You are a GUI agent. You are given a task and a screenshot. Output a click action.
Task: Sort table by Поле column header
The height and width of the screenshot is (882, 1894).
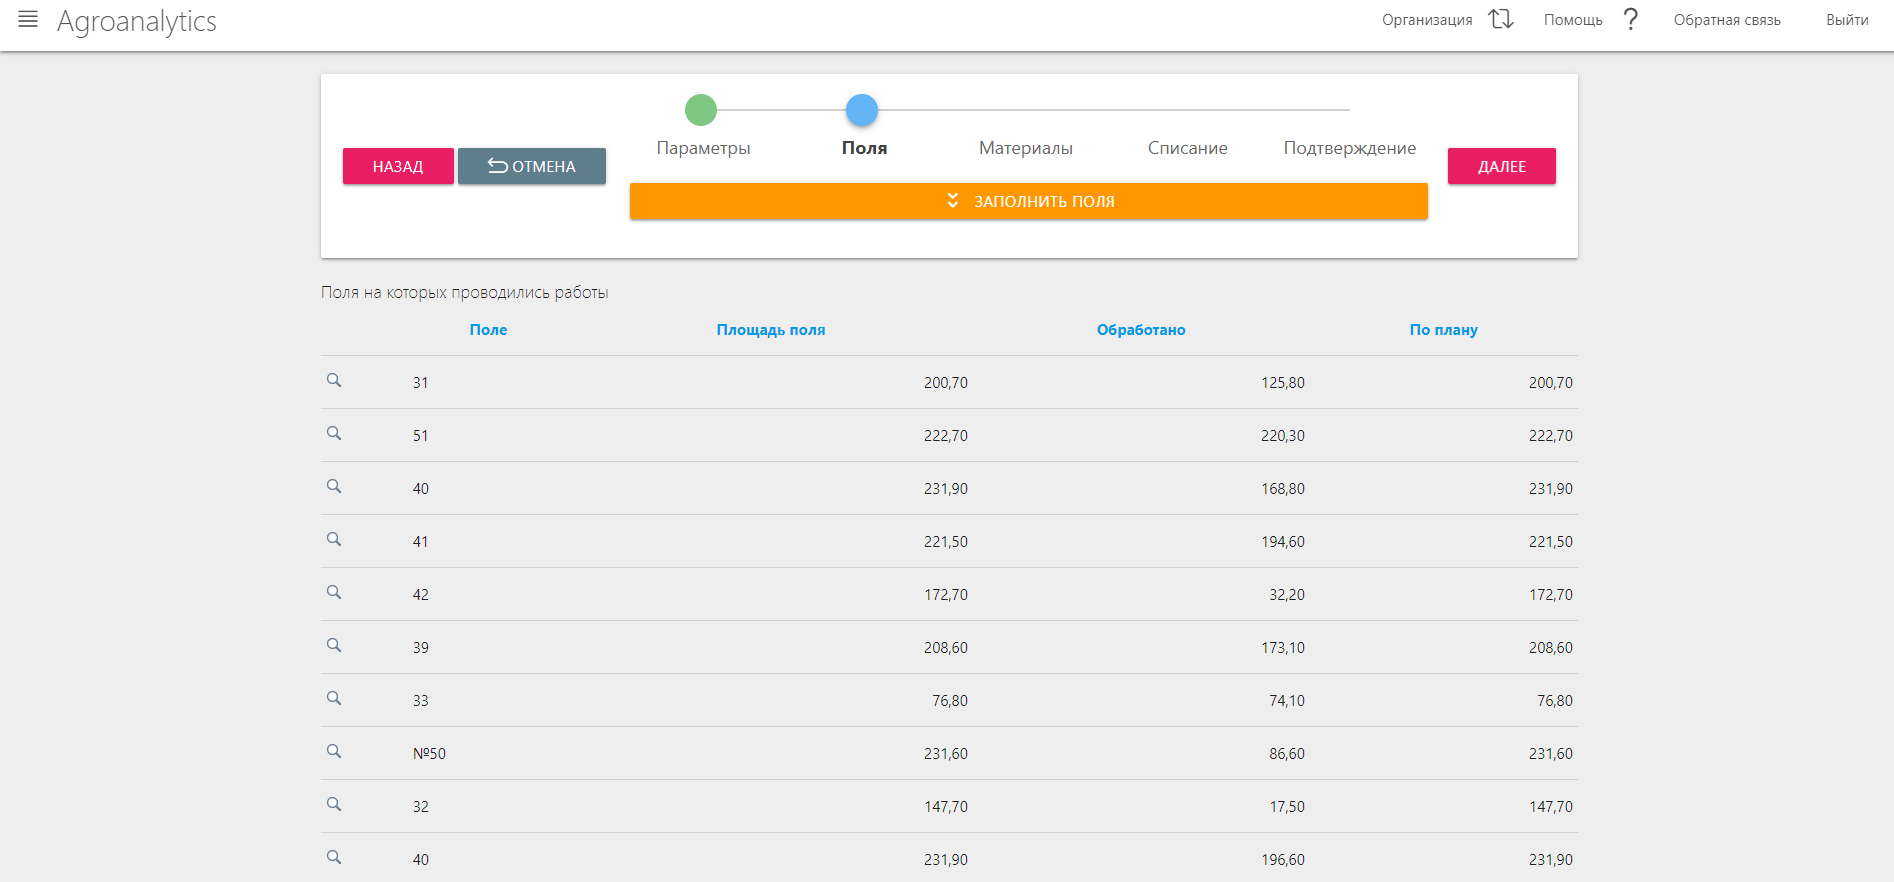(488, 330)
